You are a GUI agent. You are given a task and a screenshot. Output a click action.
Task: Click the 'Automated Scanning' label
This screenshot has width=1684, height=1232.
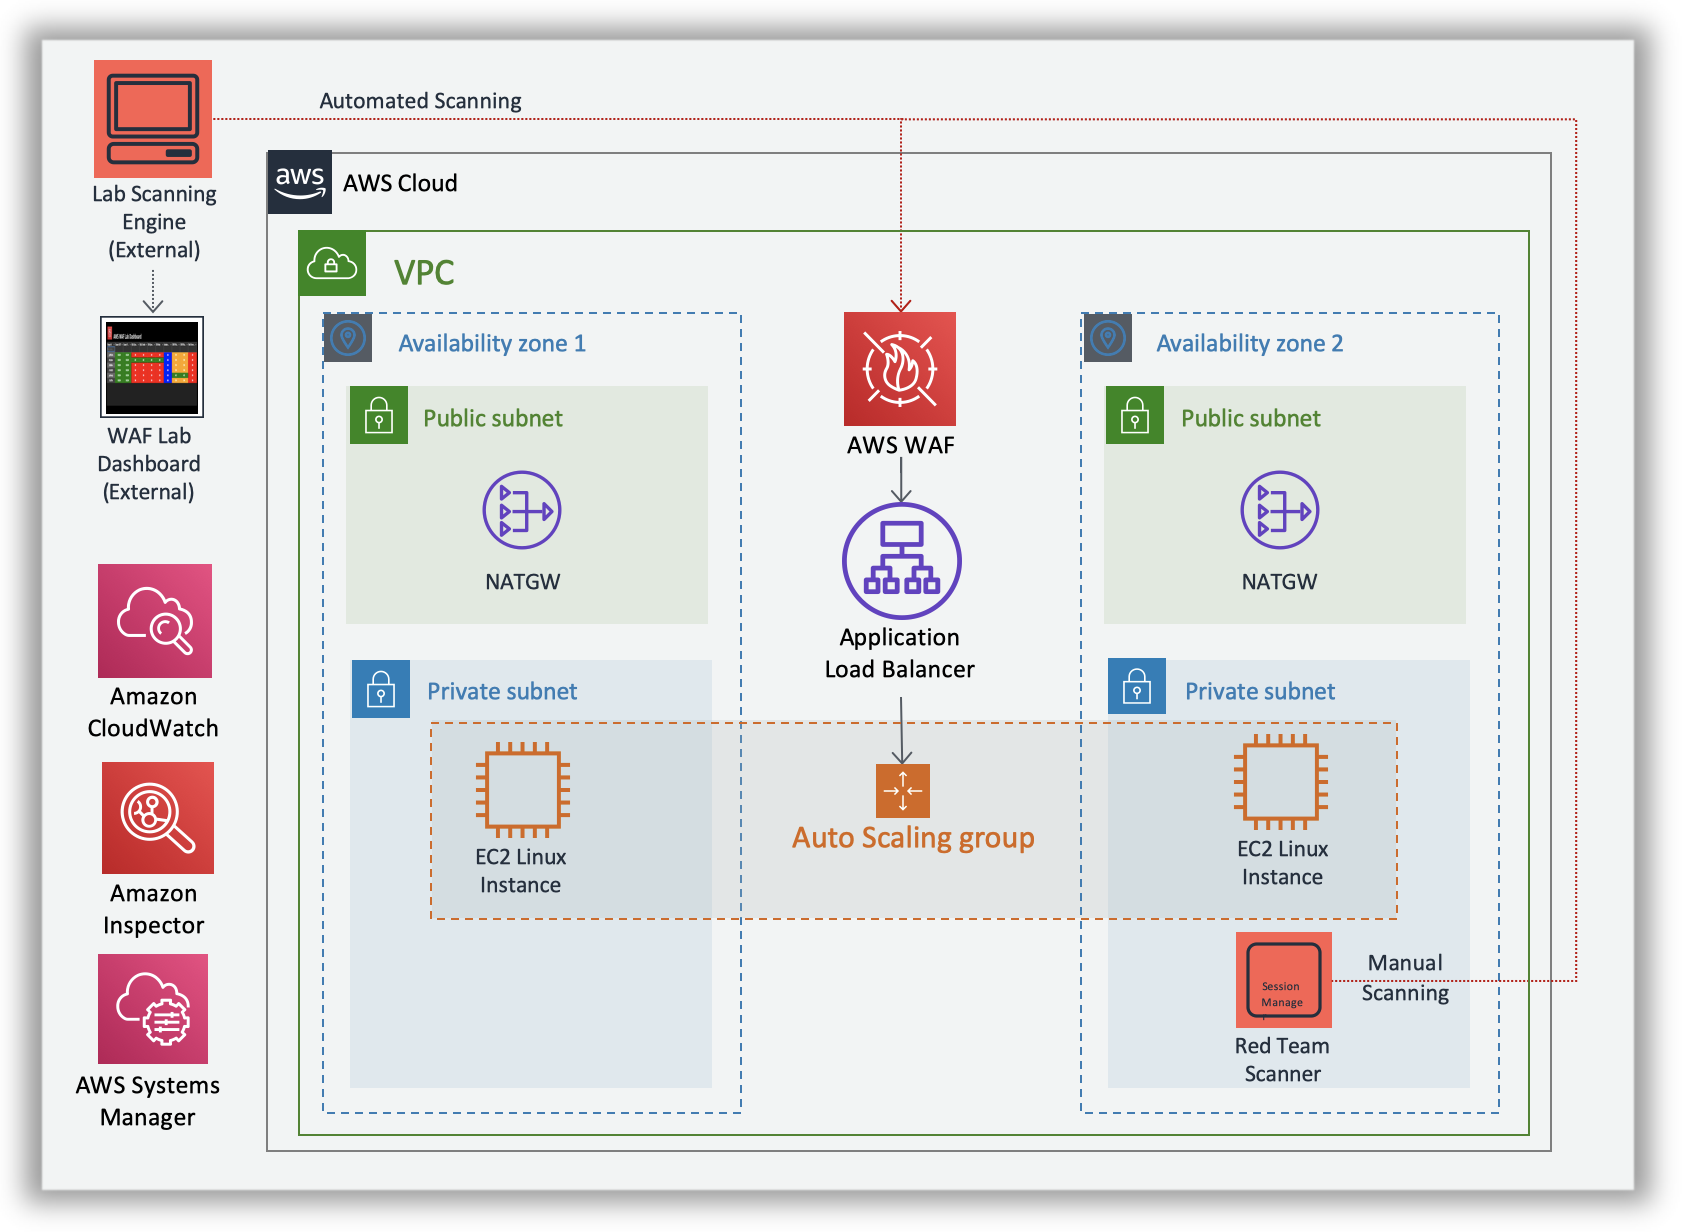point(420,101)
